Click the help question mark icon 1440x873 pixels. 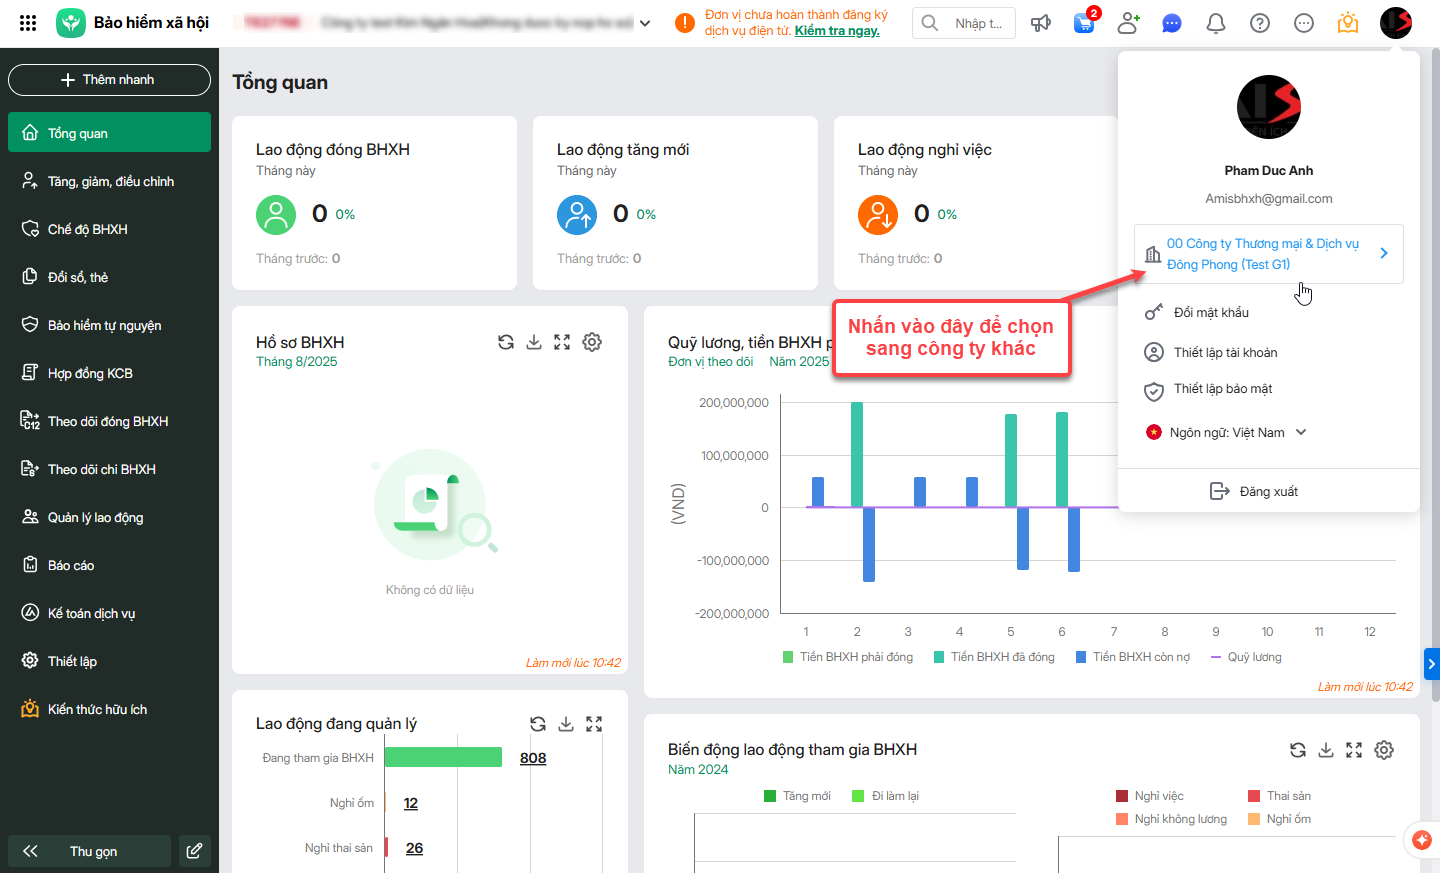pos(1260,23)
